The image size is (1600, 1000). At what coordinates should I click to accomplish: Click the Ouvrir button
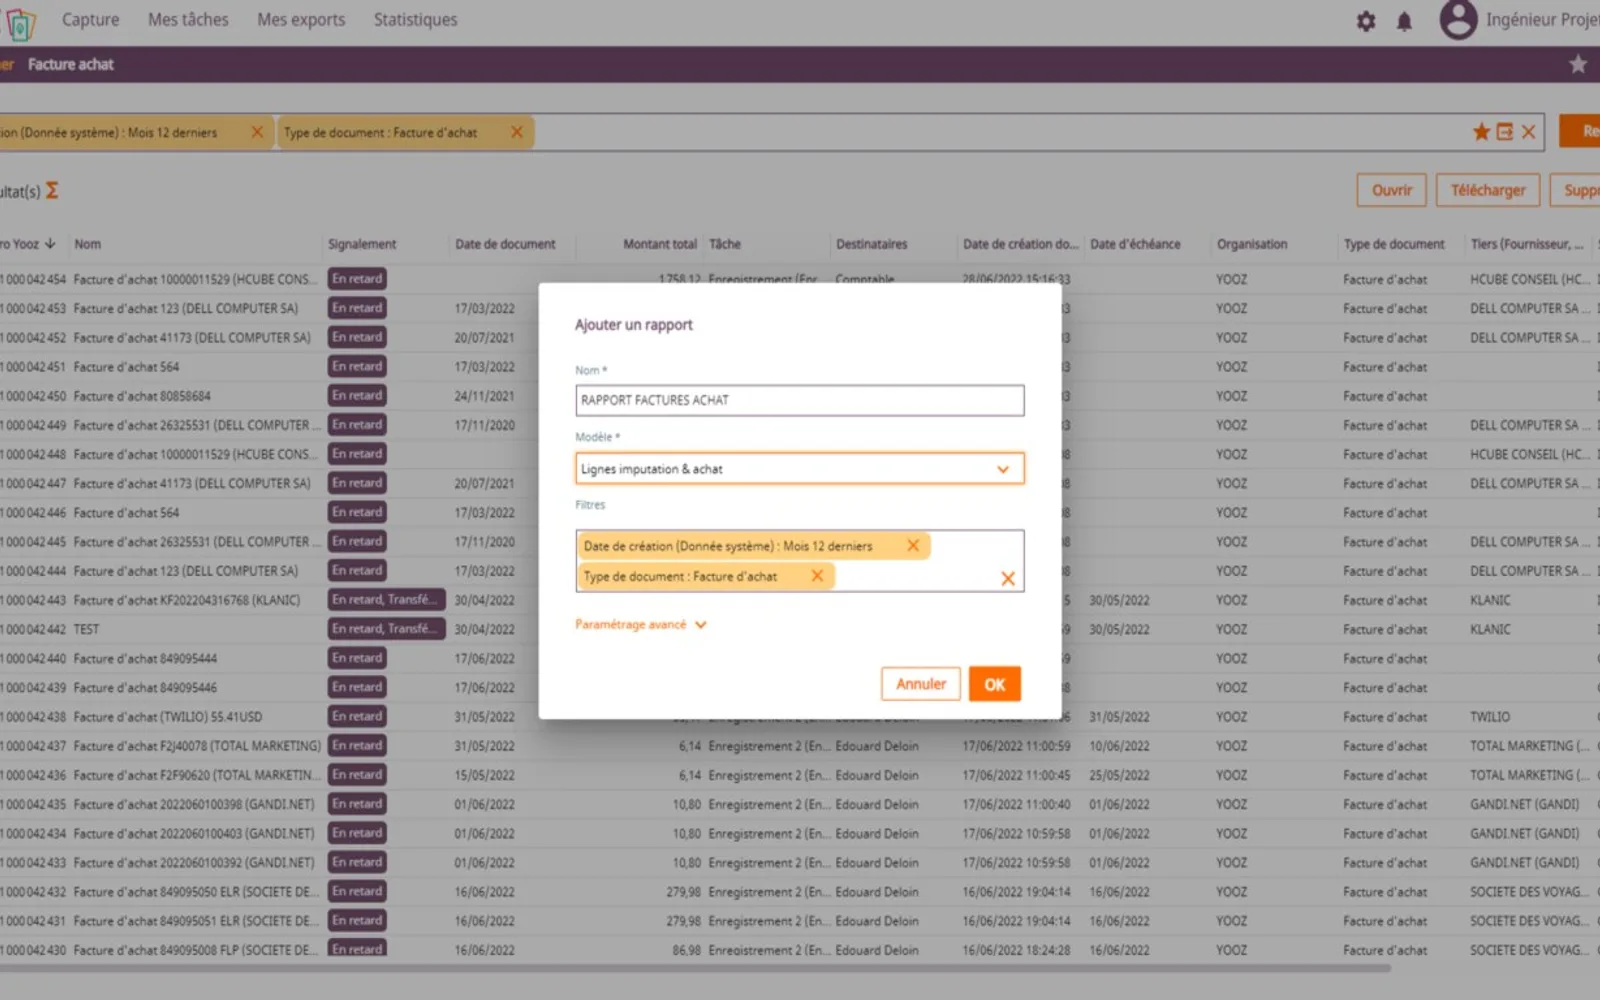1392,190
